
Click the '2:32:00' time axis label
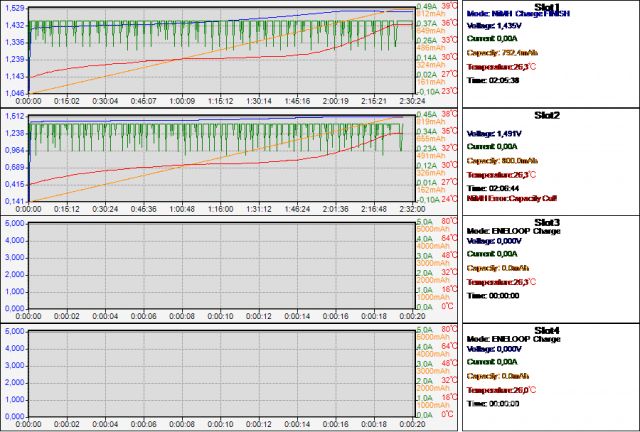412,209
